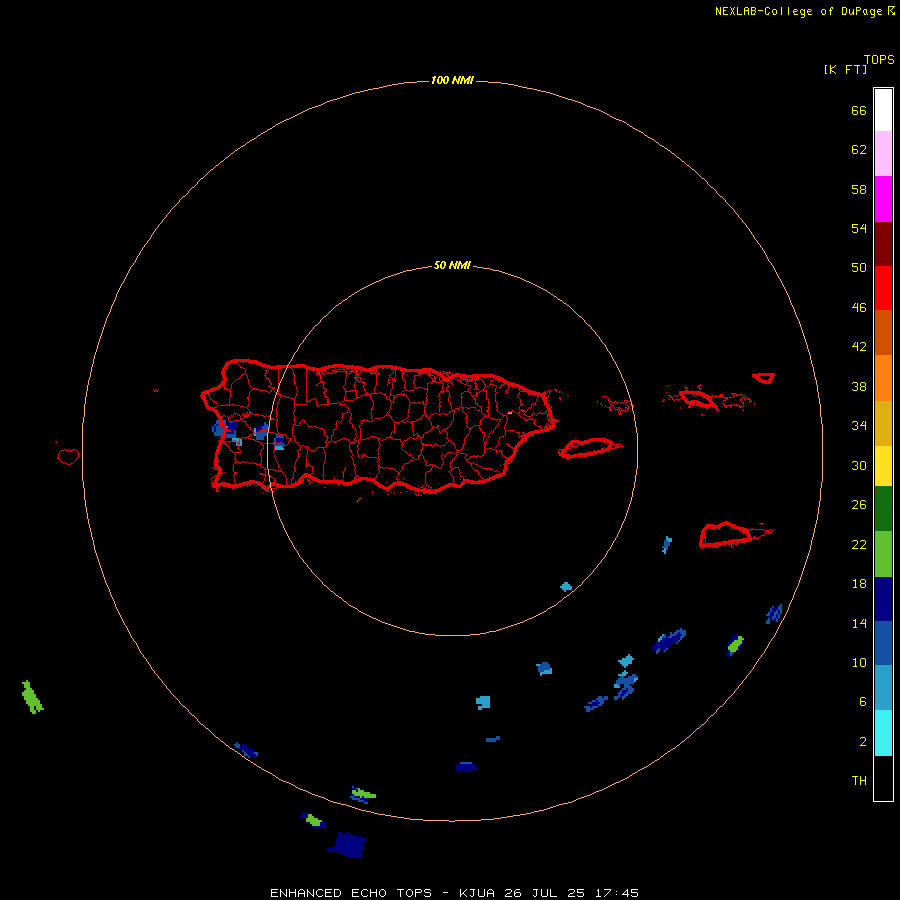Click the yellow legend swatch
Screen dimensions: 900x900
(x=883, y=466)
